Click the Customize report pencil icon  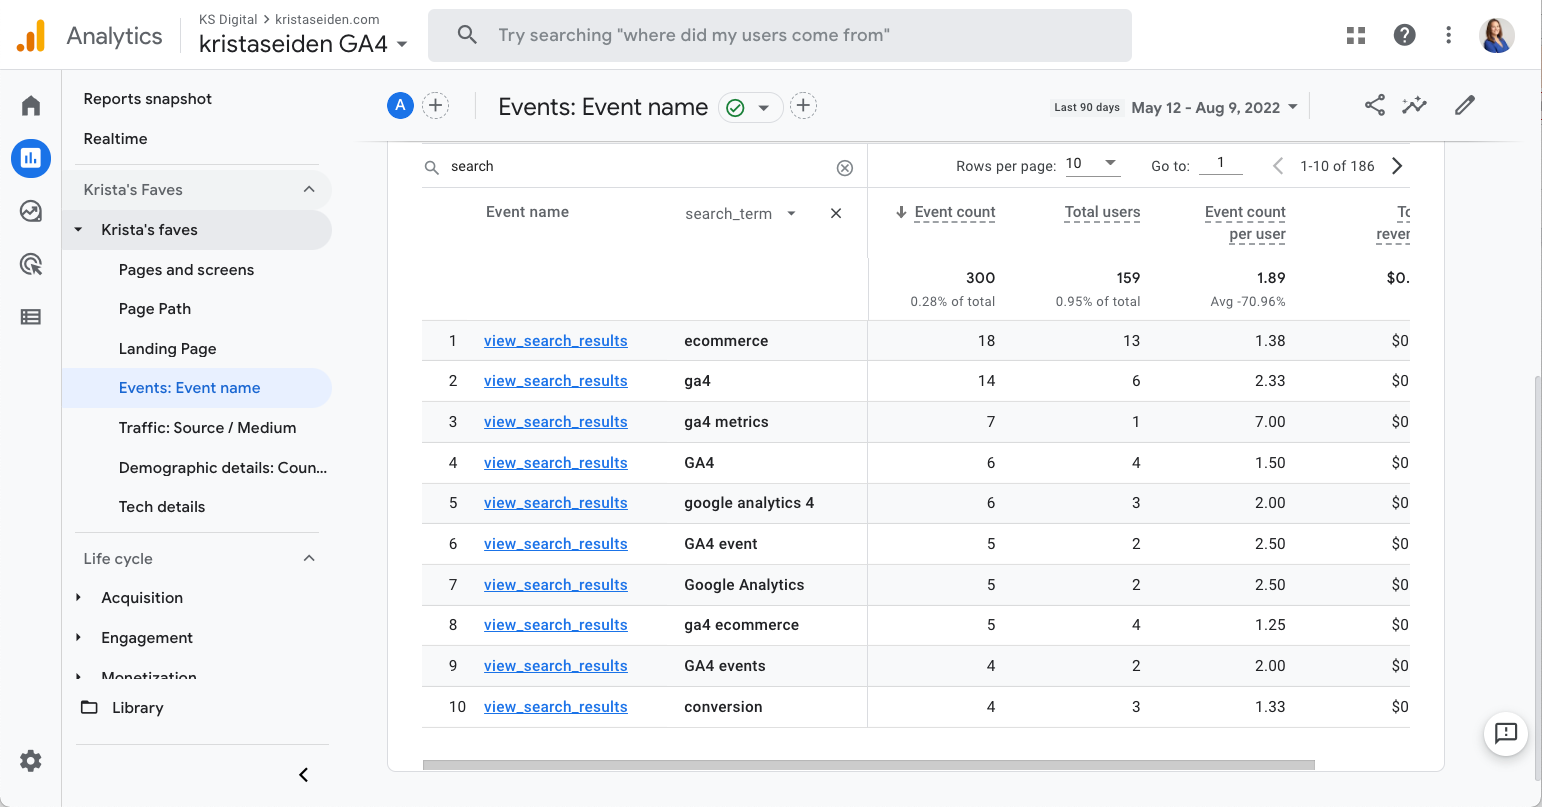1465,105
